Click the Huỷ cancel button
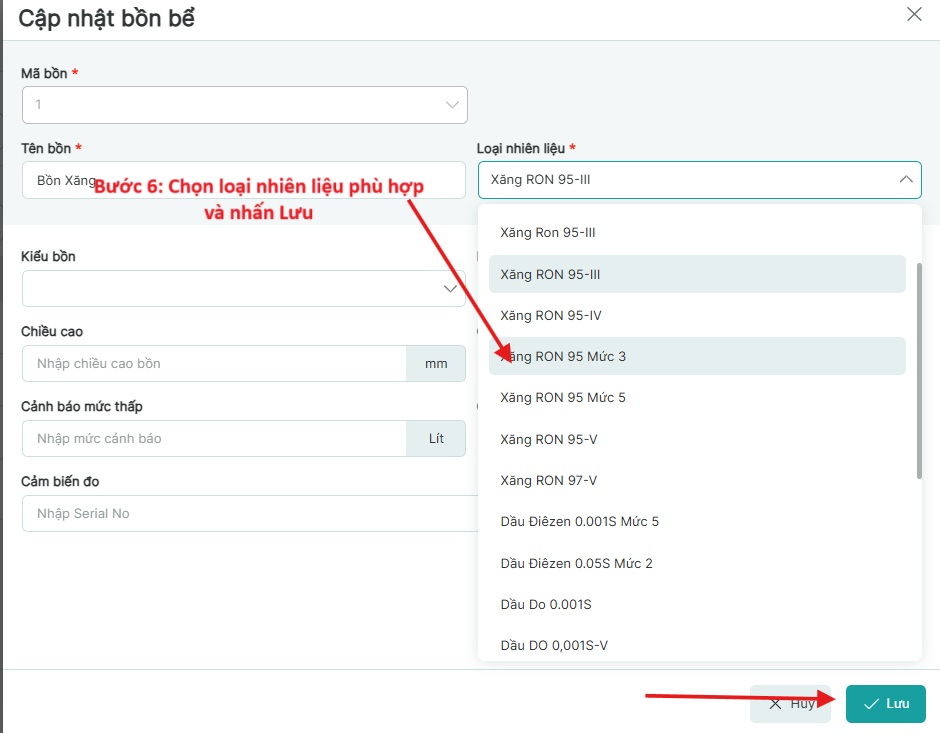The image size is (940, 733). pyautogui.click(x=790, y=704)
